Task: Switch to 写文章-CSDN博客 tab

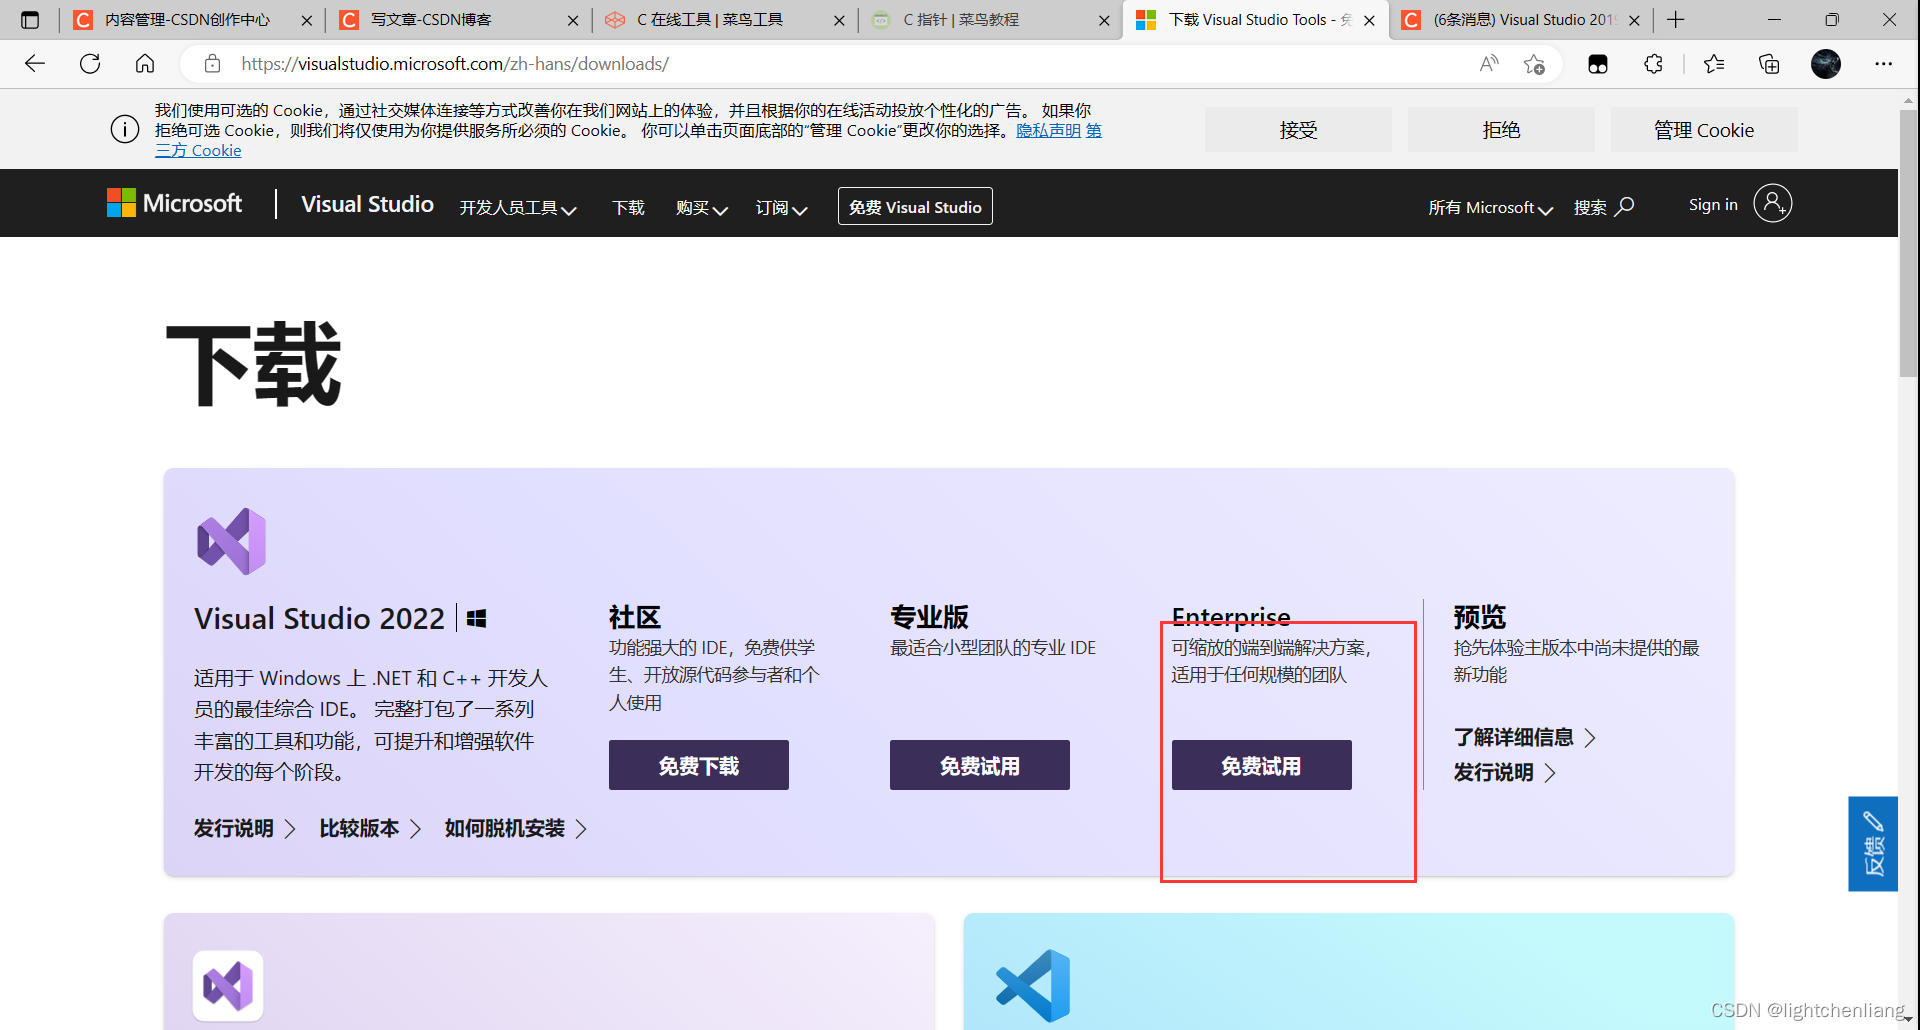Action: coord(458,20)
